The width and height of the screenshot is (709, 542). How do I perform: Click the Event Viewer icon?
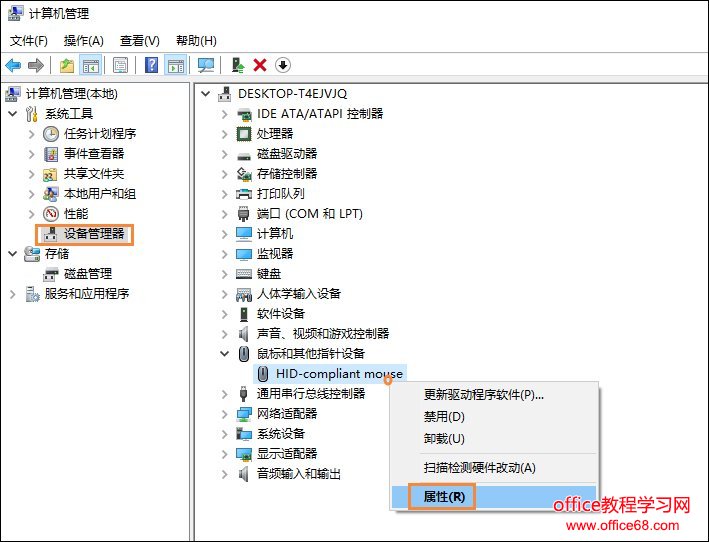pos(51,154)
